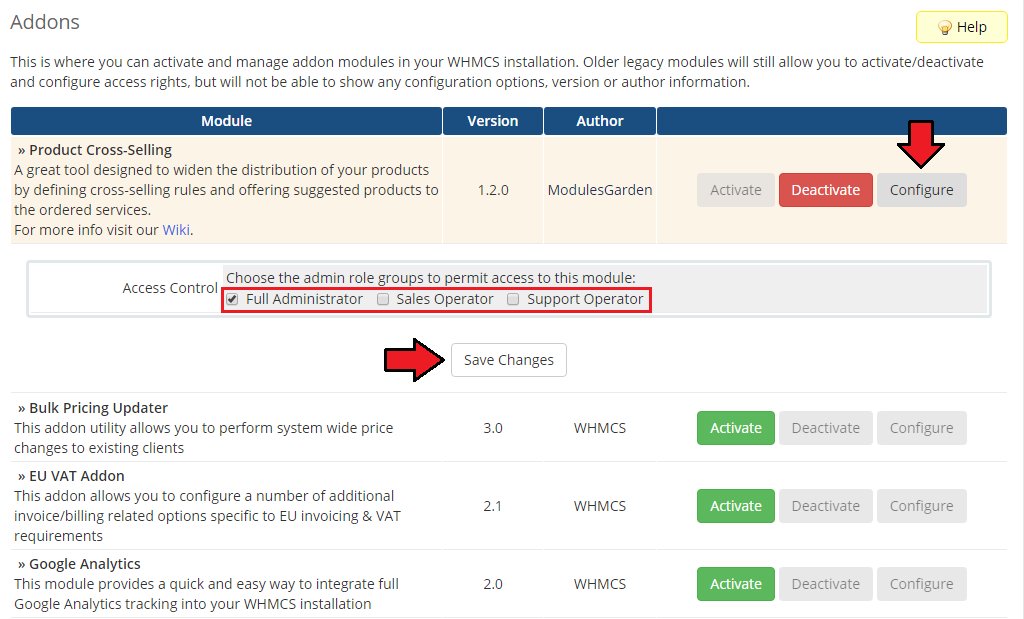Click the Addons page heading
This screenshot has height=619, width=1024.
point(45,22)
